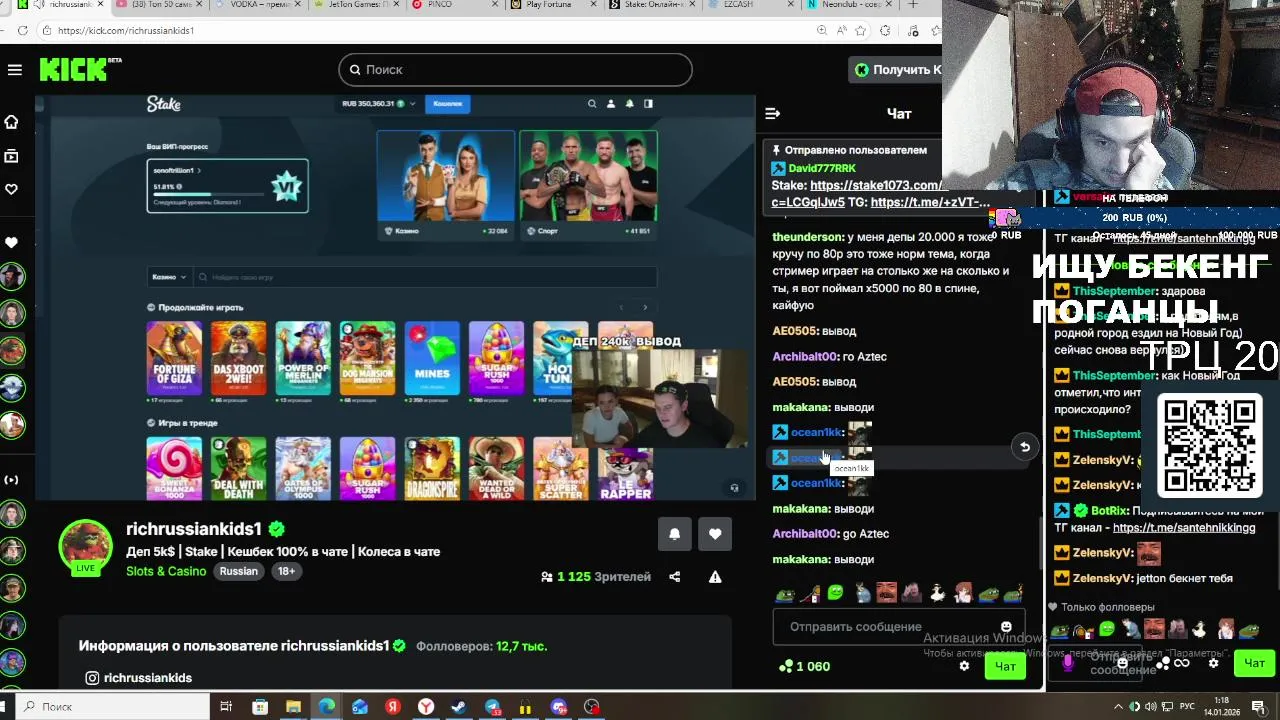Open the richrussiankids Instagram link

(x=139, y=678)
